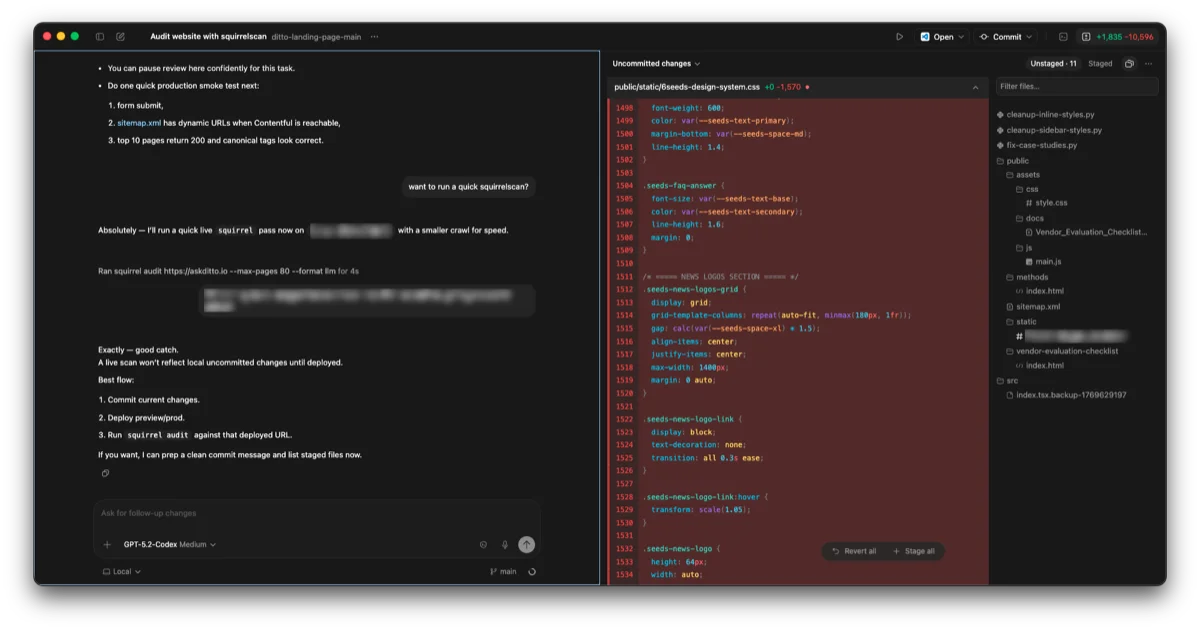This screenshot has width=1200, height=630.
Task: Collapse the 6seeds-design-system.css diff header chevron
Action: point(975,86)
